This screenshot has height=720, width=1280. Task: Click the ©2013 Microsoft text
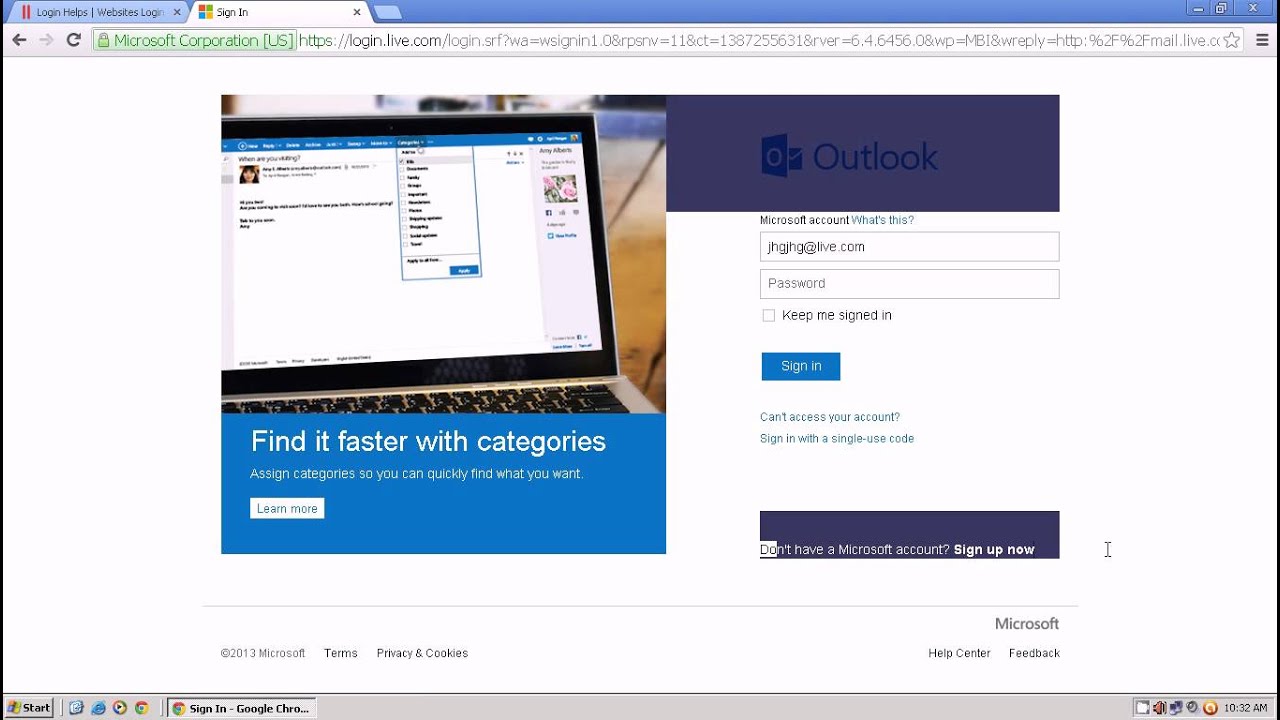(263, 653)
